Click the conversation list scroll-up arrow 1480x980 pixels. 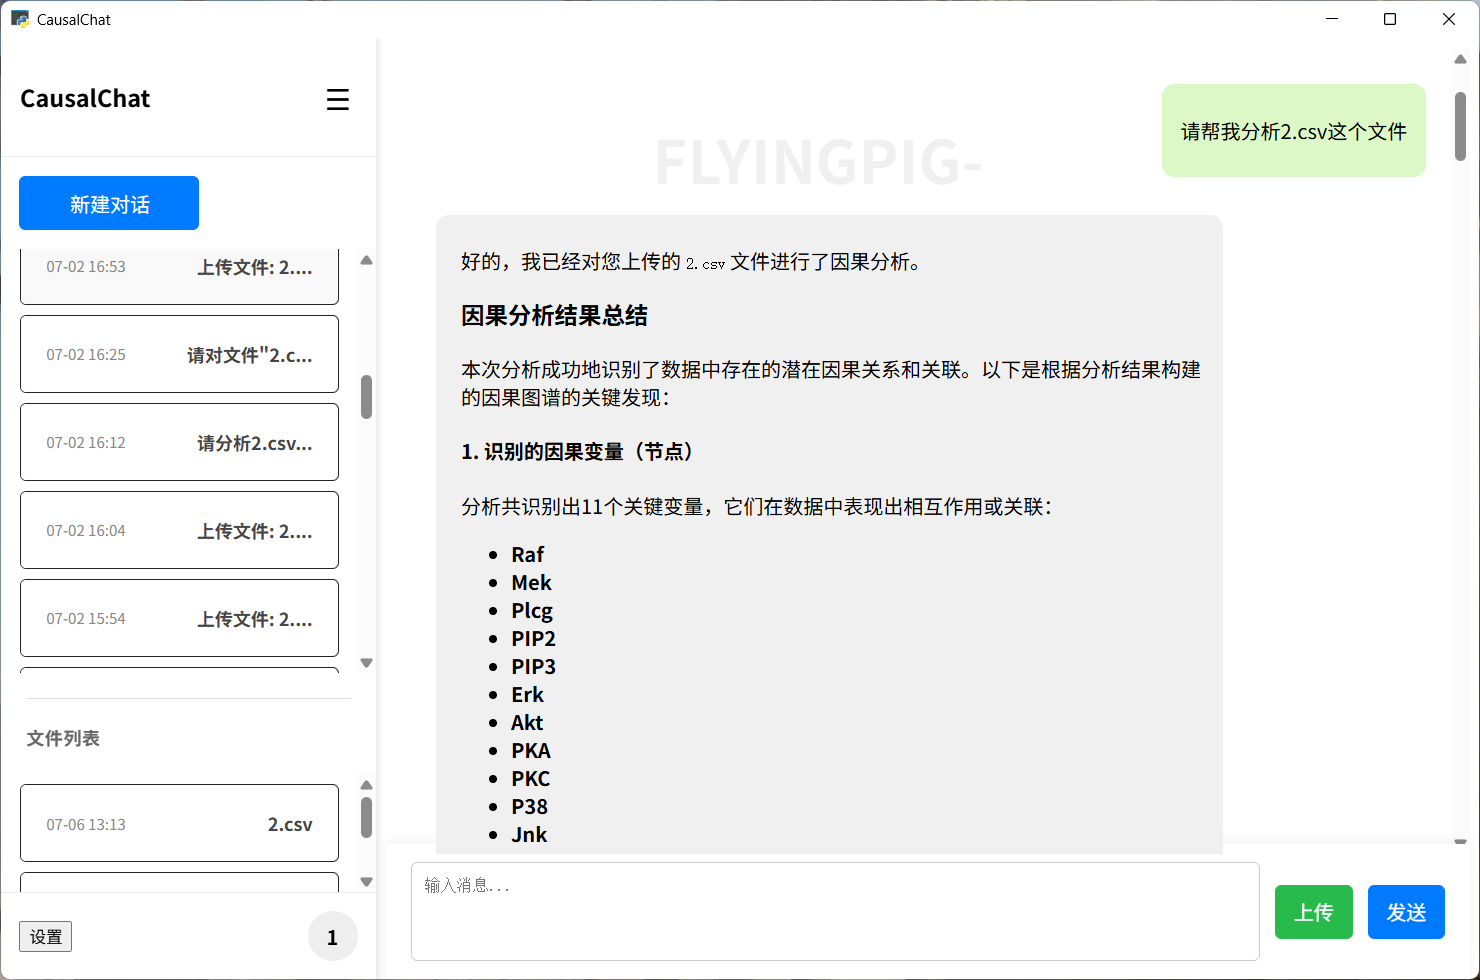click(x=366, y=260)
